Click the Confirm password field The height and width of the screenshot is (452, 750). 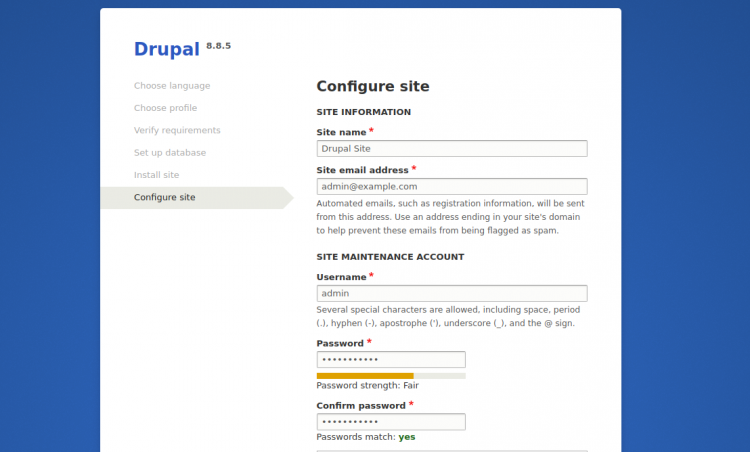[x=391, y=422]
